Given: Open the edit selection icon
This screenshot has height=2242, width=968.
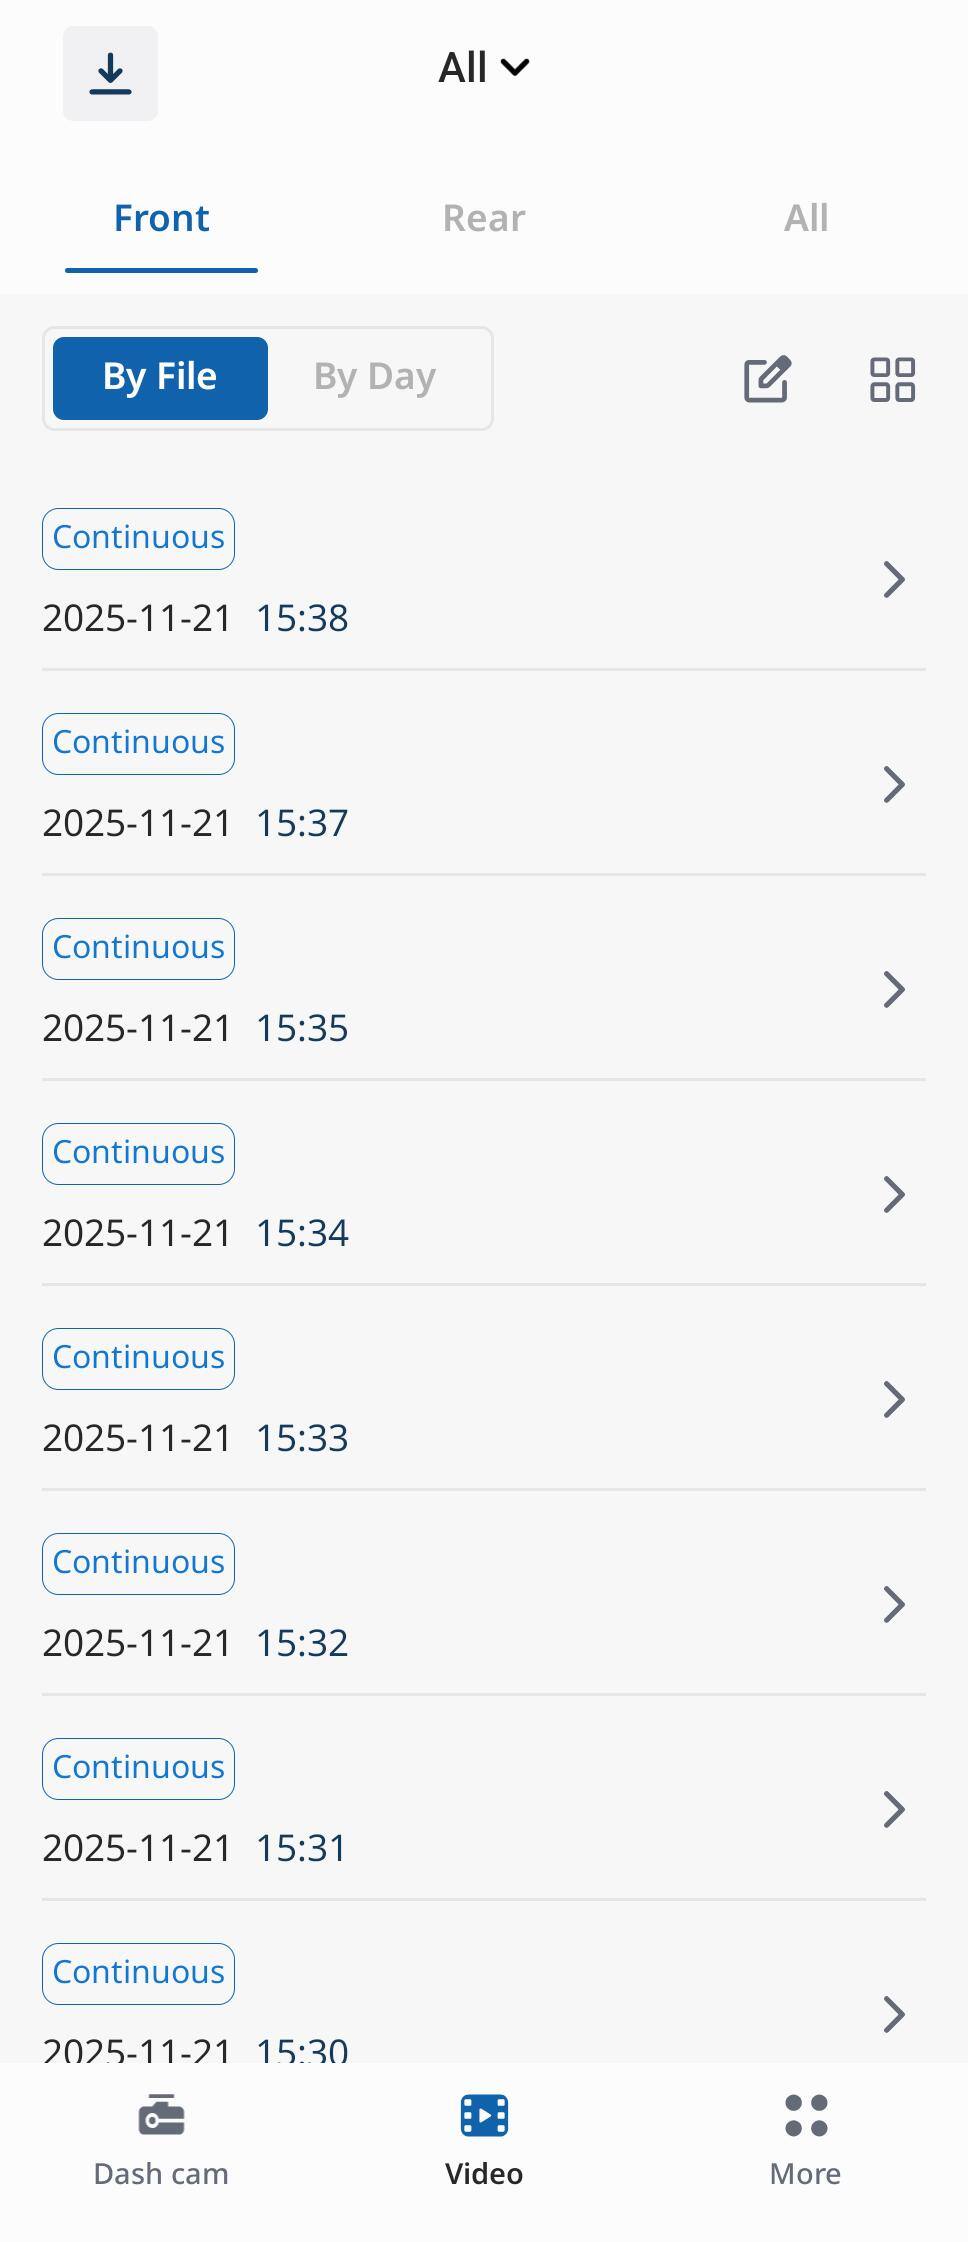Looking at the screenshot, I should (767, 379).
